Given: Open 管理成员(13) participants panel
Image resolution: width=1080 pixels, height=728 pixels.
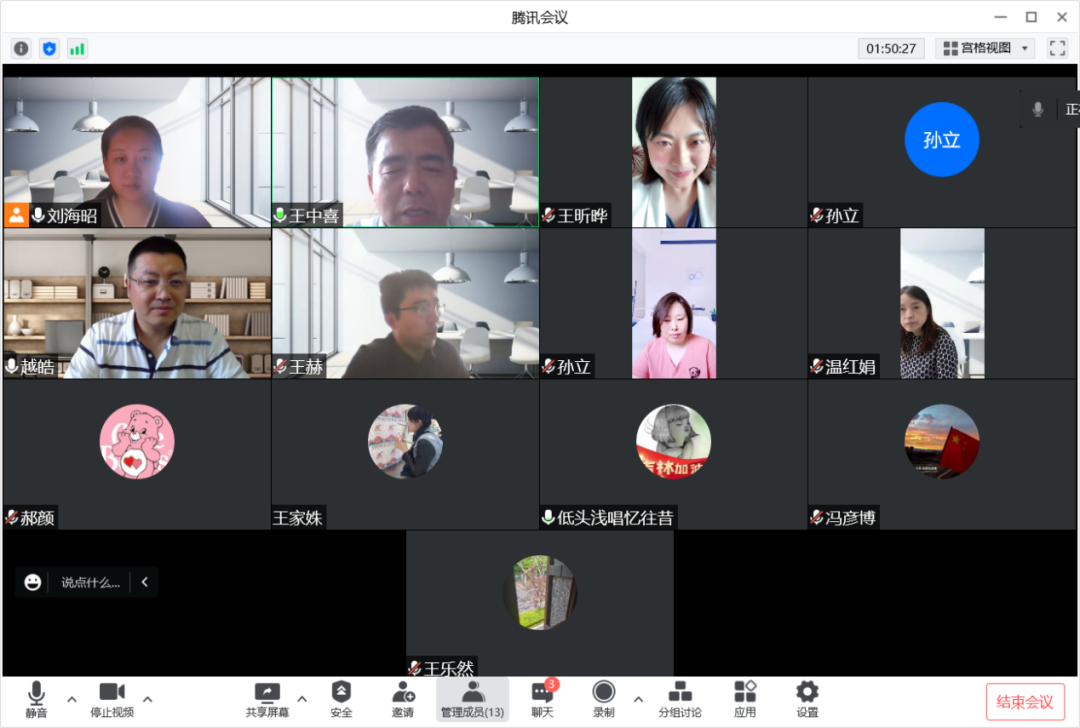Looking at the screenshot, I should click(x=472, y=698).
